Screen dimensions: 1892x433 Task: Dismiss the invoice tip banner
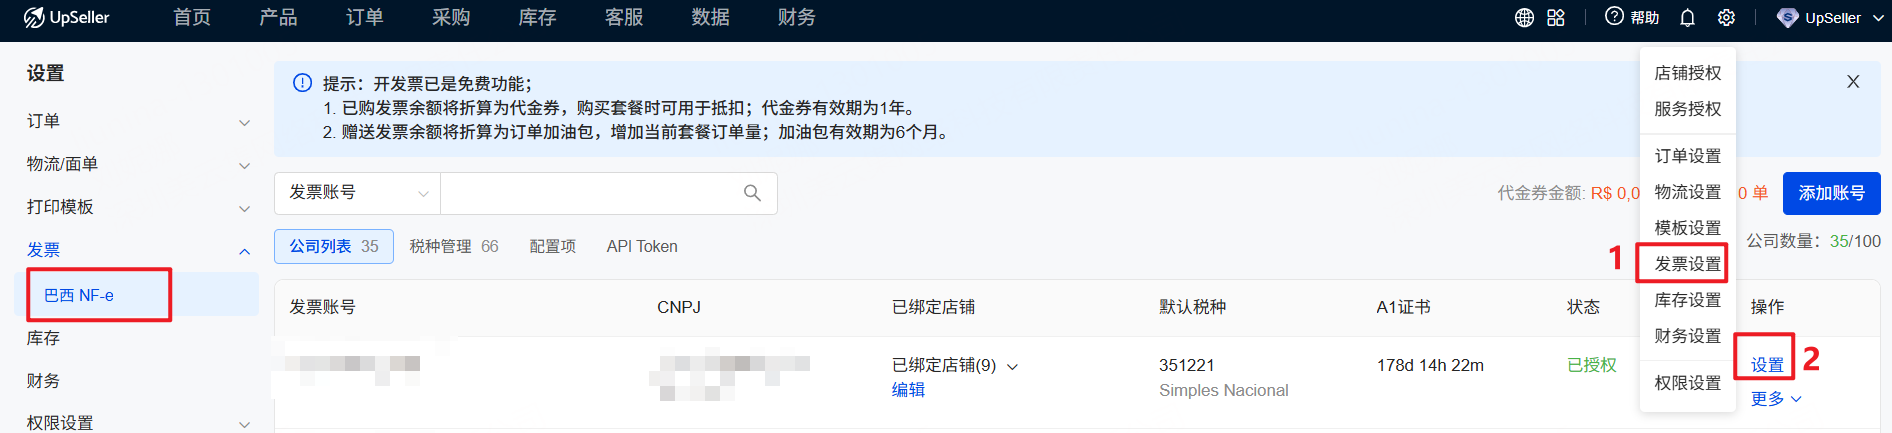pyautogui.click(x=1853, y=82)
